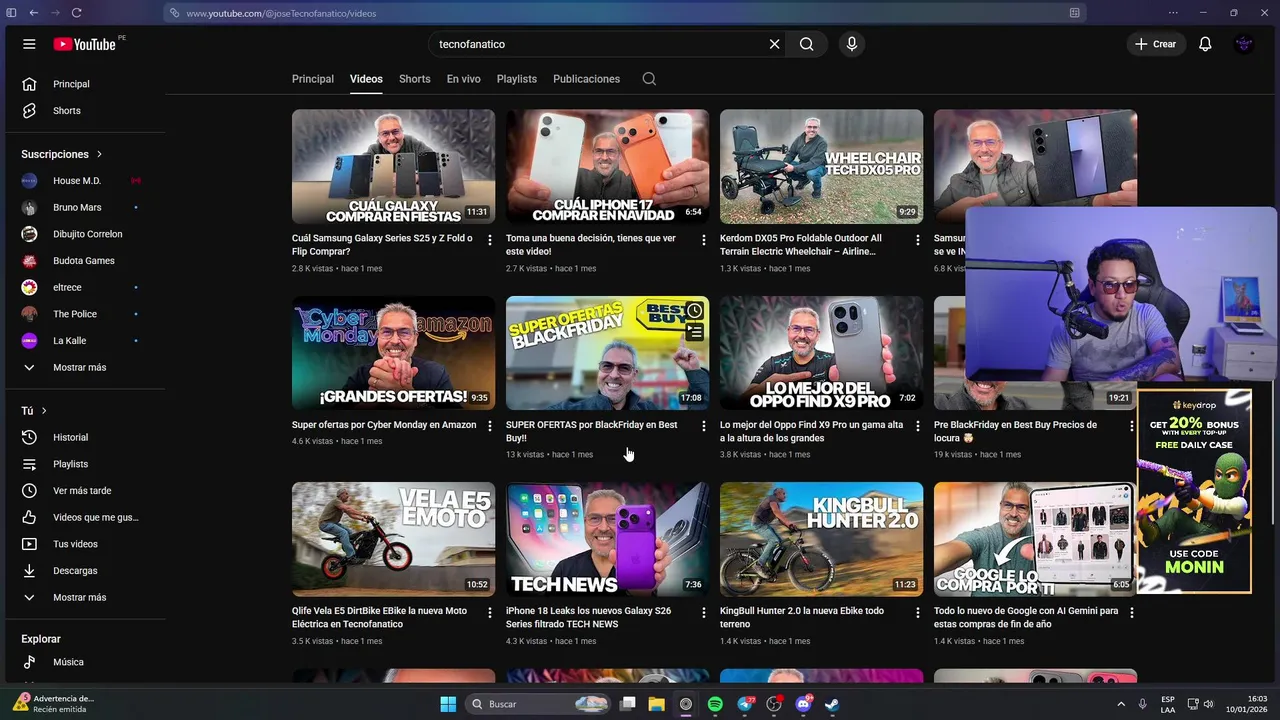
Task: Open Descargas in the sidebar
Action: [x=83, y=571]
